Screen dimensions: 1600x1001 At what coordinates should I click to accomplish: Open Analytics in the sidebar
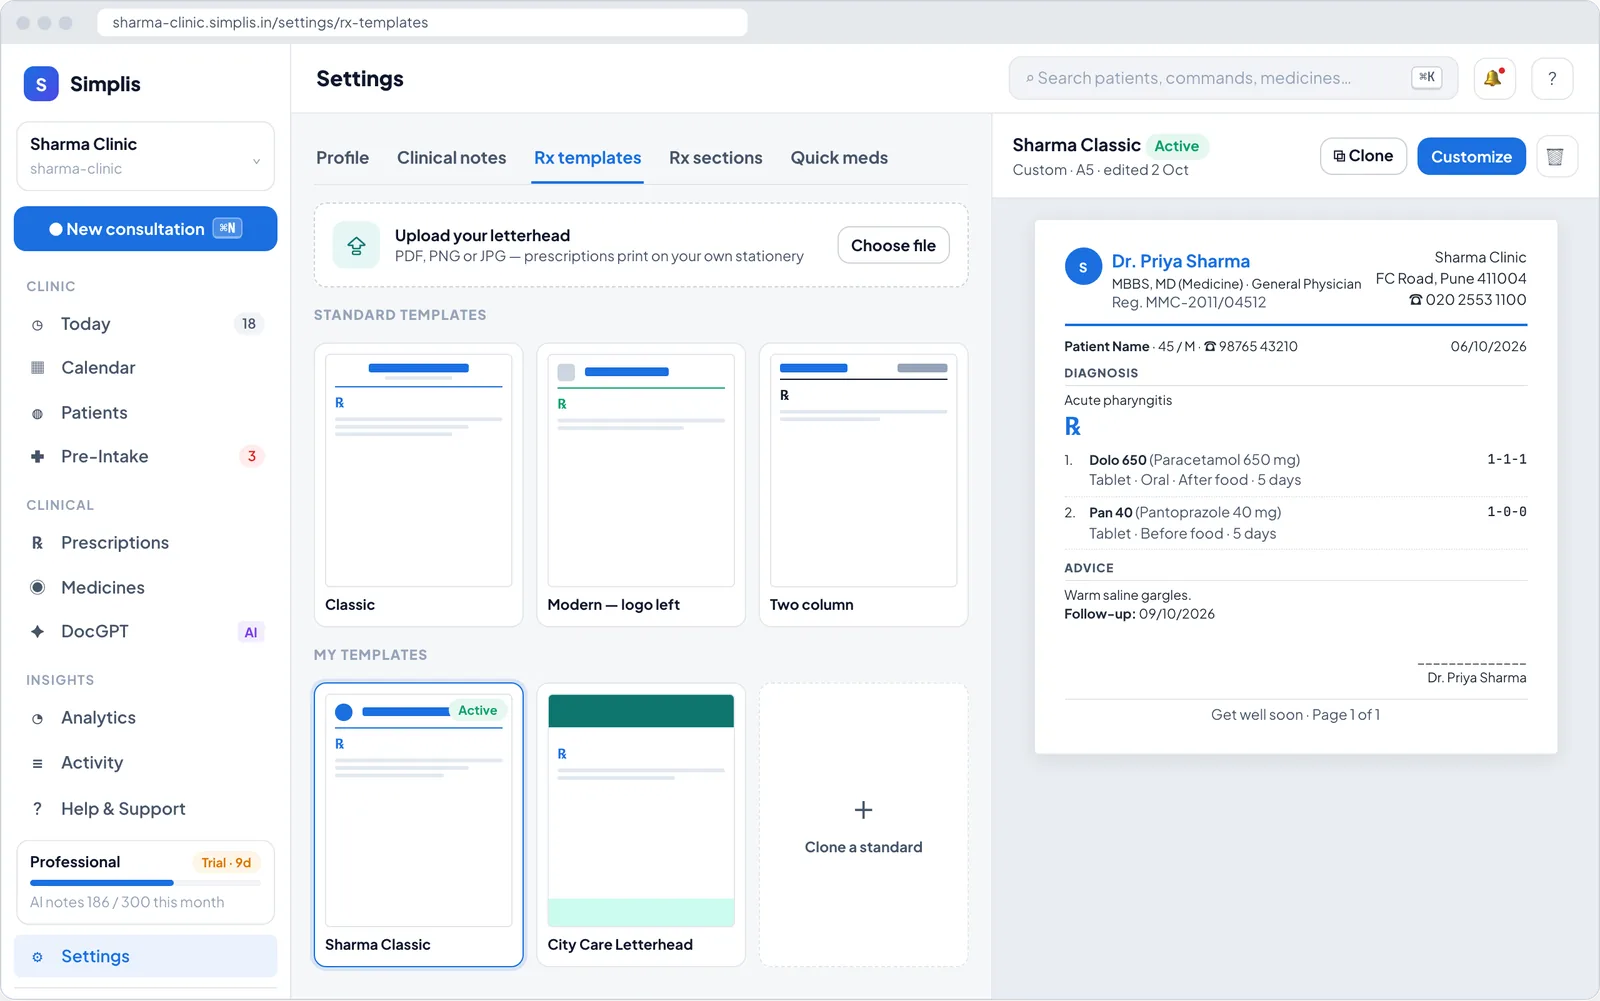pyautogui.click(x=145, y=718)
